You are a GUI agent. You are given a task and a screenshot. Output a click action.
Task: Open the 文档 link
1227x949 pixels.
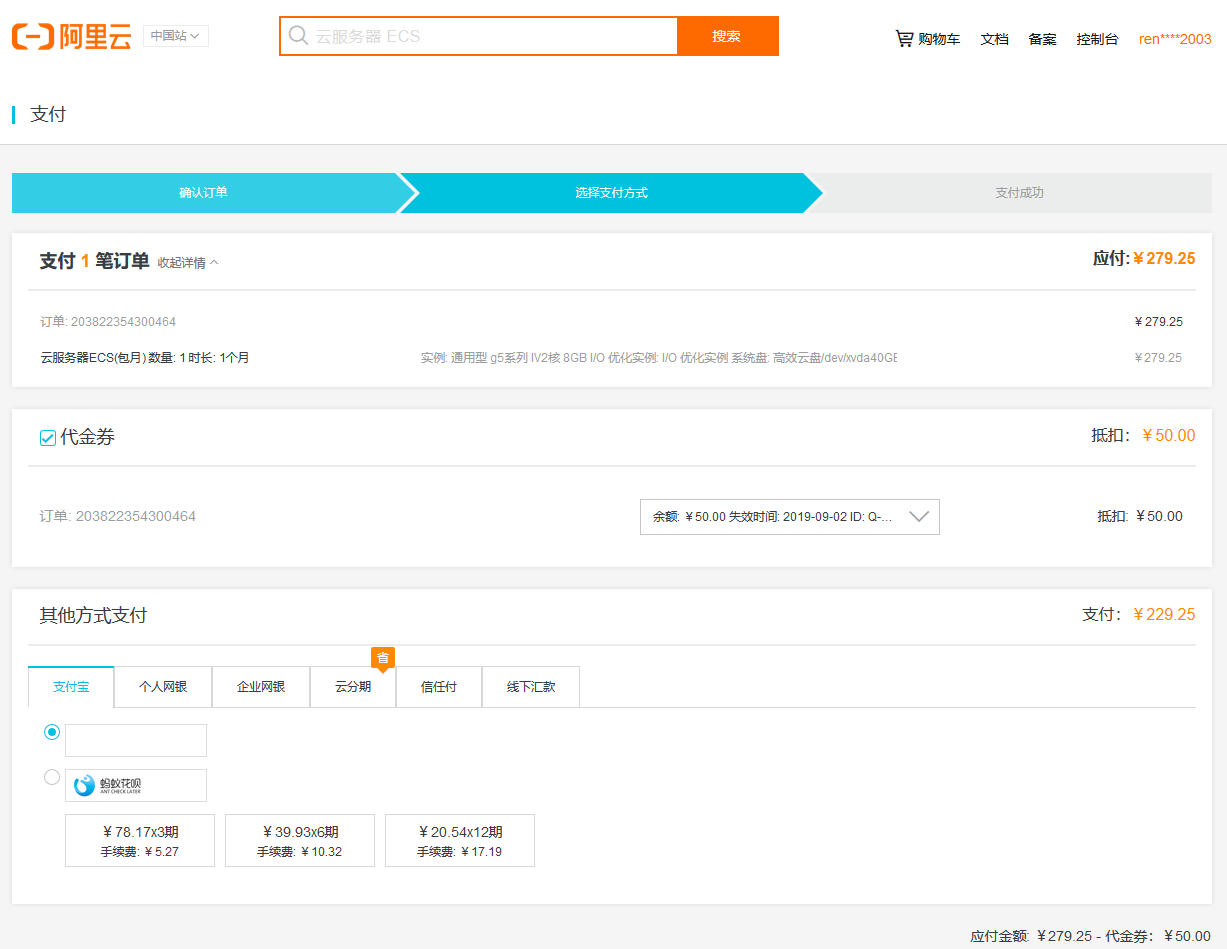point(995,39)
